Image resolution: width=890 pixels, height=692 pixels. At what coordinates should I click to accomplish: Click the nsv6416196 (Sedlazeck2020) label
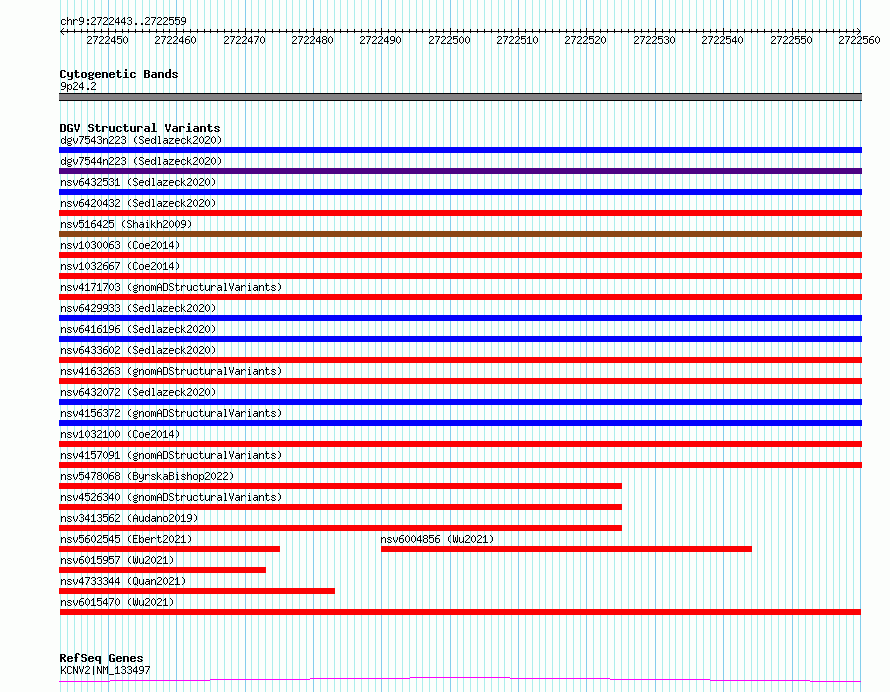click(x=138, y=329)
